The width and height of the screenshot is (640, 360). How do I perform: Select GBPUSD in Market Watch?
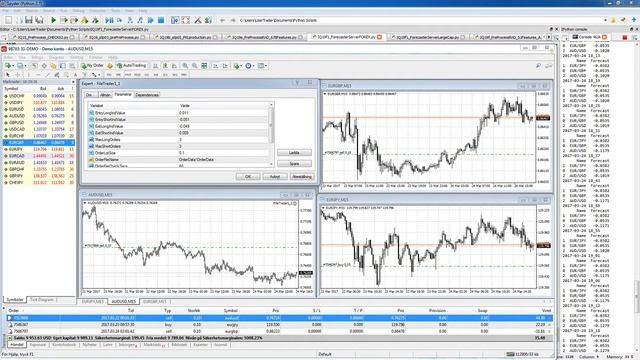[38, 122]
